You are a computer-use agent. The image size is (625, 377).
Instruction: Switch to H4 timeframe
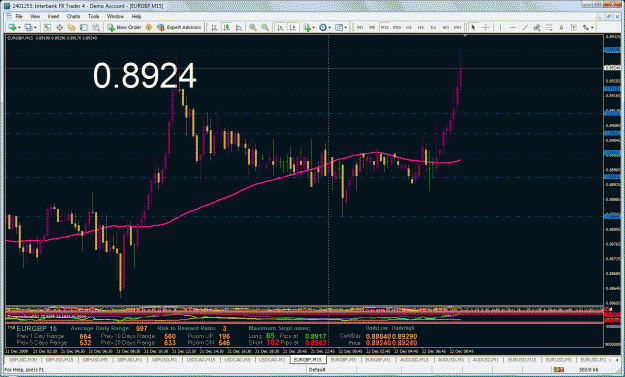(421, 27)
